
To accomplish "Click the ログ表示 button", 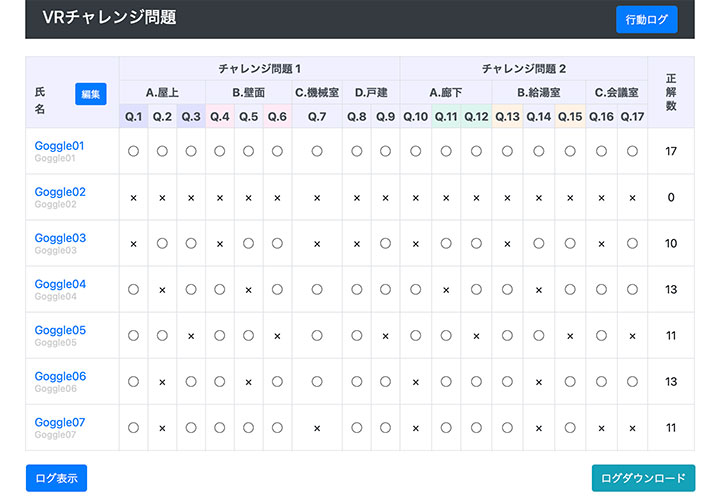I will click(x=56, y=478).
